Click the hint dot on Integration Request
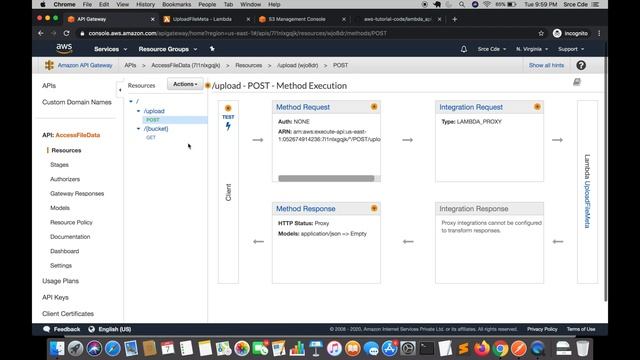640x360 pixels. click(x=537, y=107)
